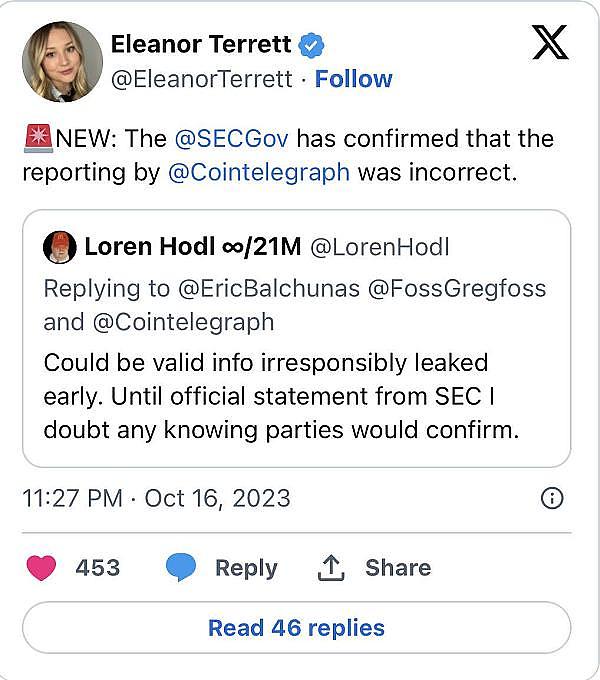Screen dimensions: 600x680
Task: Click the Eleanor Terrett display name
Action: [x=201, y=44]
